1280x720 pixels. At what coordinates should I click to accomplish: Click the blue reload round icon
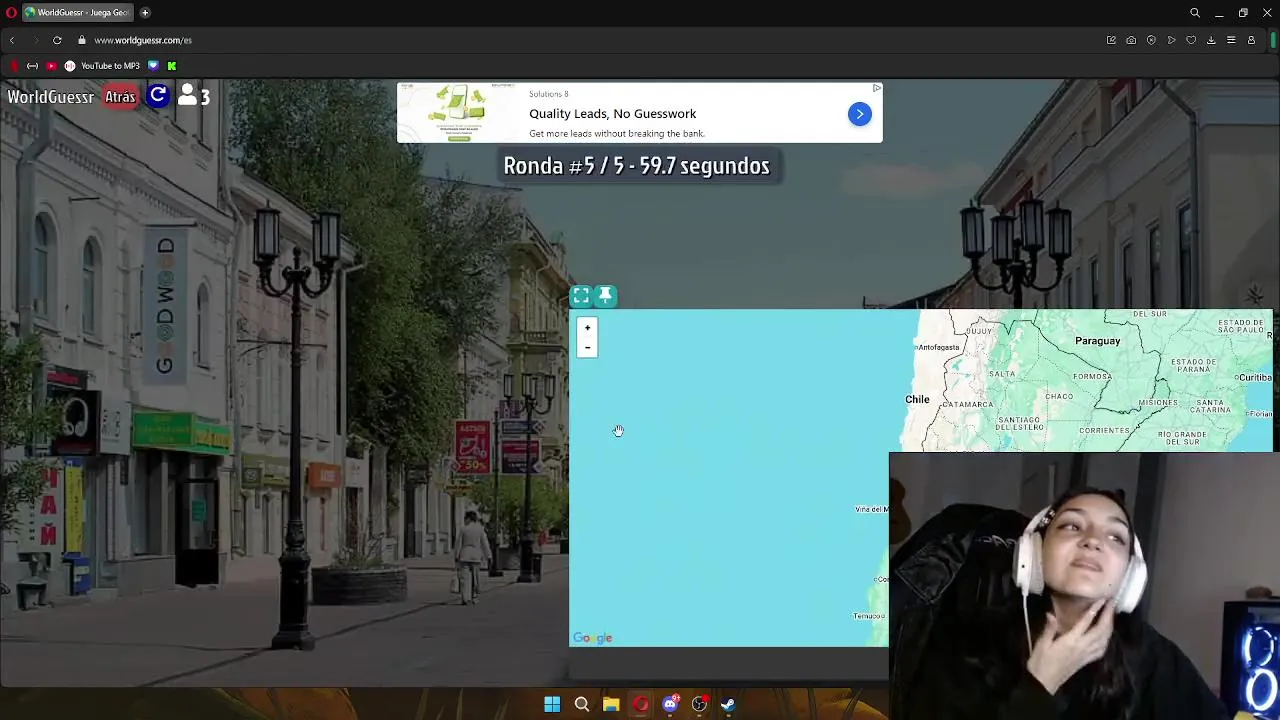pyautogui.click(x=158, y=96)
